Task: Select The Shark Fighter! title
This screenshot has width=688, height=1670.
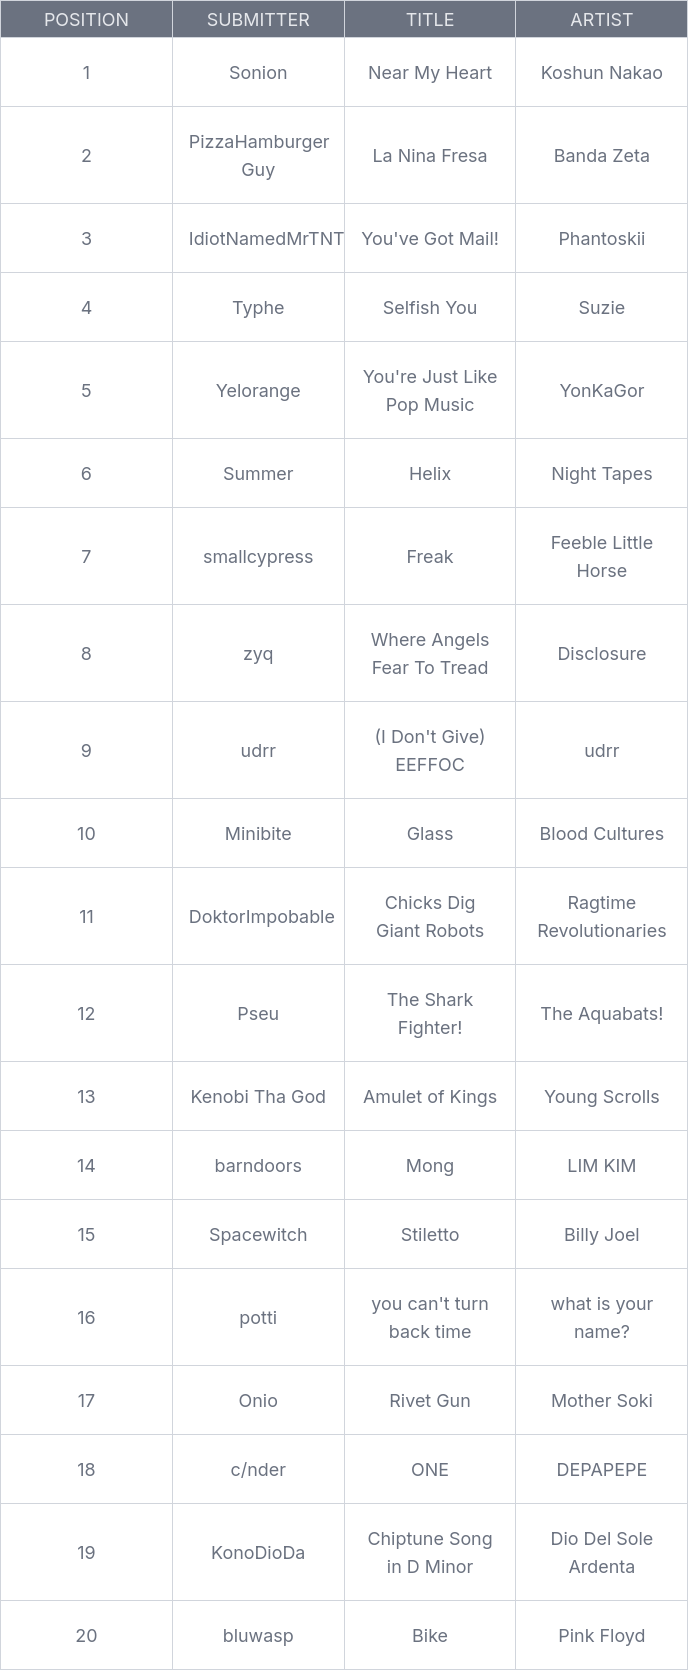Action: pos(430,1013)
